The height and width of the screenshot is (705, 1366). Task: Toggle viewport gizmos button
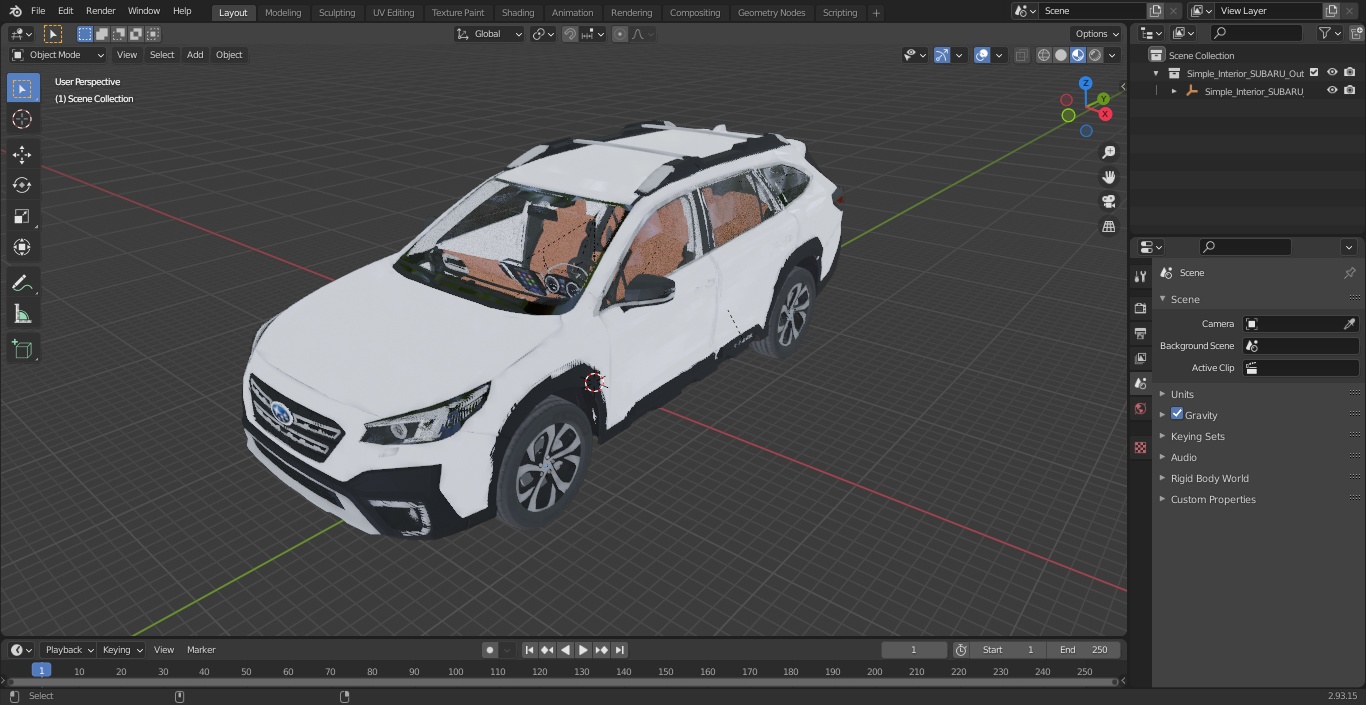[942, 55]
